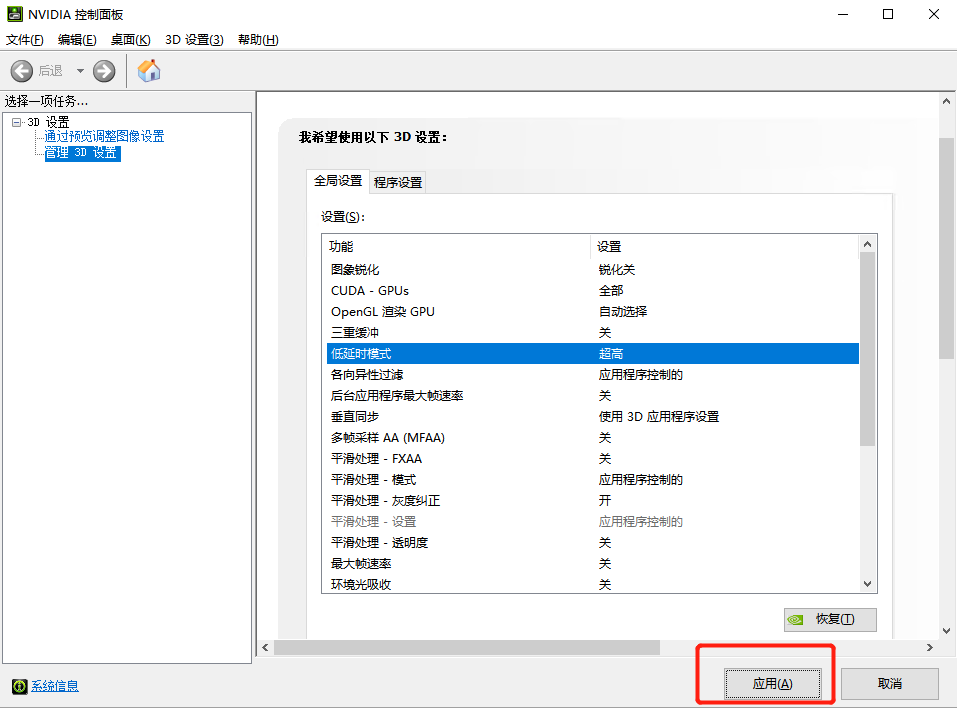The height and width of the screenshot is (709, 957).
Task: Open the back history dropdown arrow
Action: click(80, 71)
